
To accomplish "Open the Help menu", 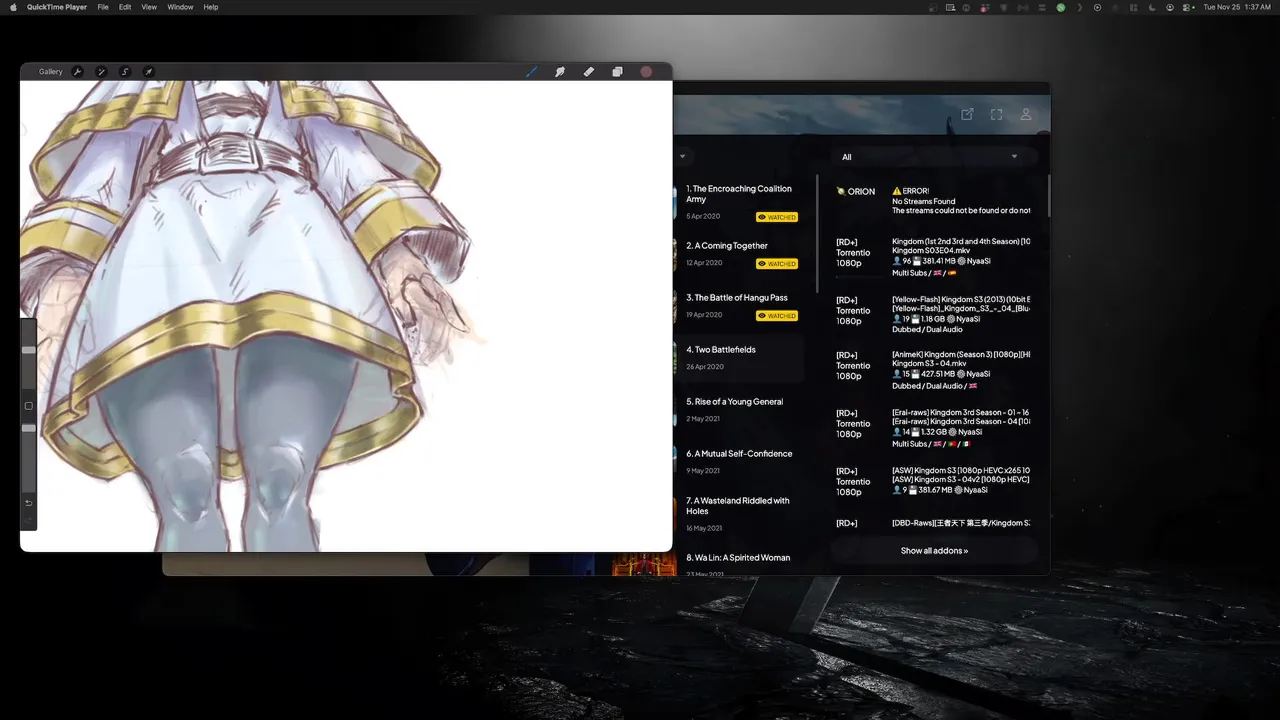I will [211, 7].
